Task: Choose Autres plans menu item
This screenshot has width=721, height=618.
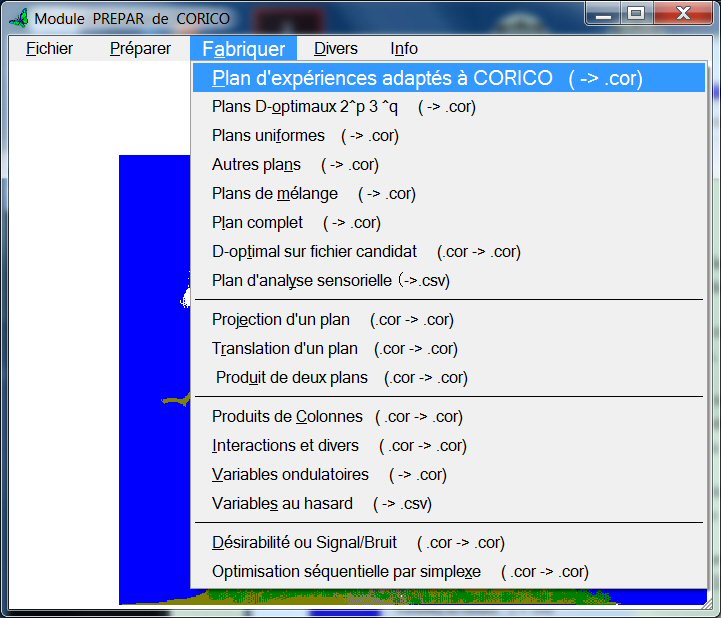Action: (449, 165)
